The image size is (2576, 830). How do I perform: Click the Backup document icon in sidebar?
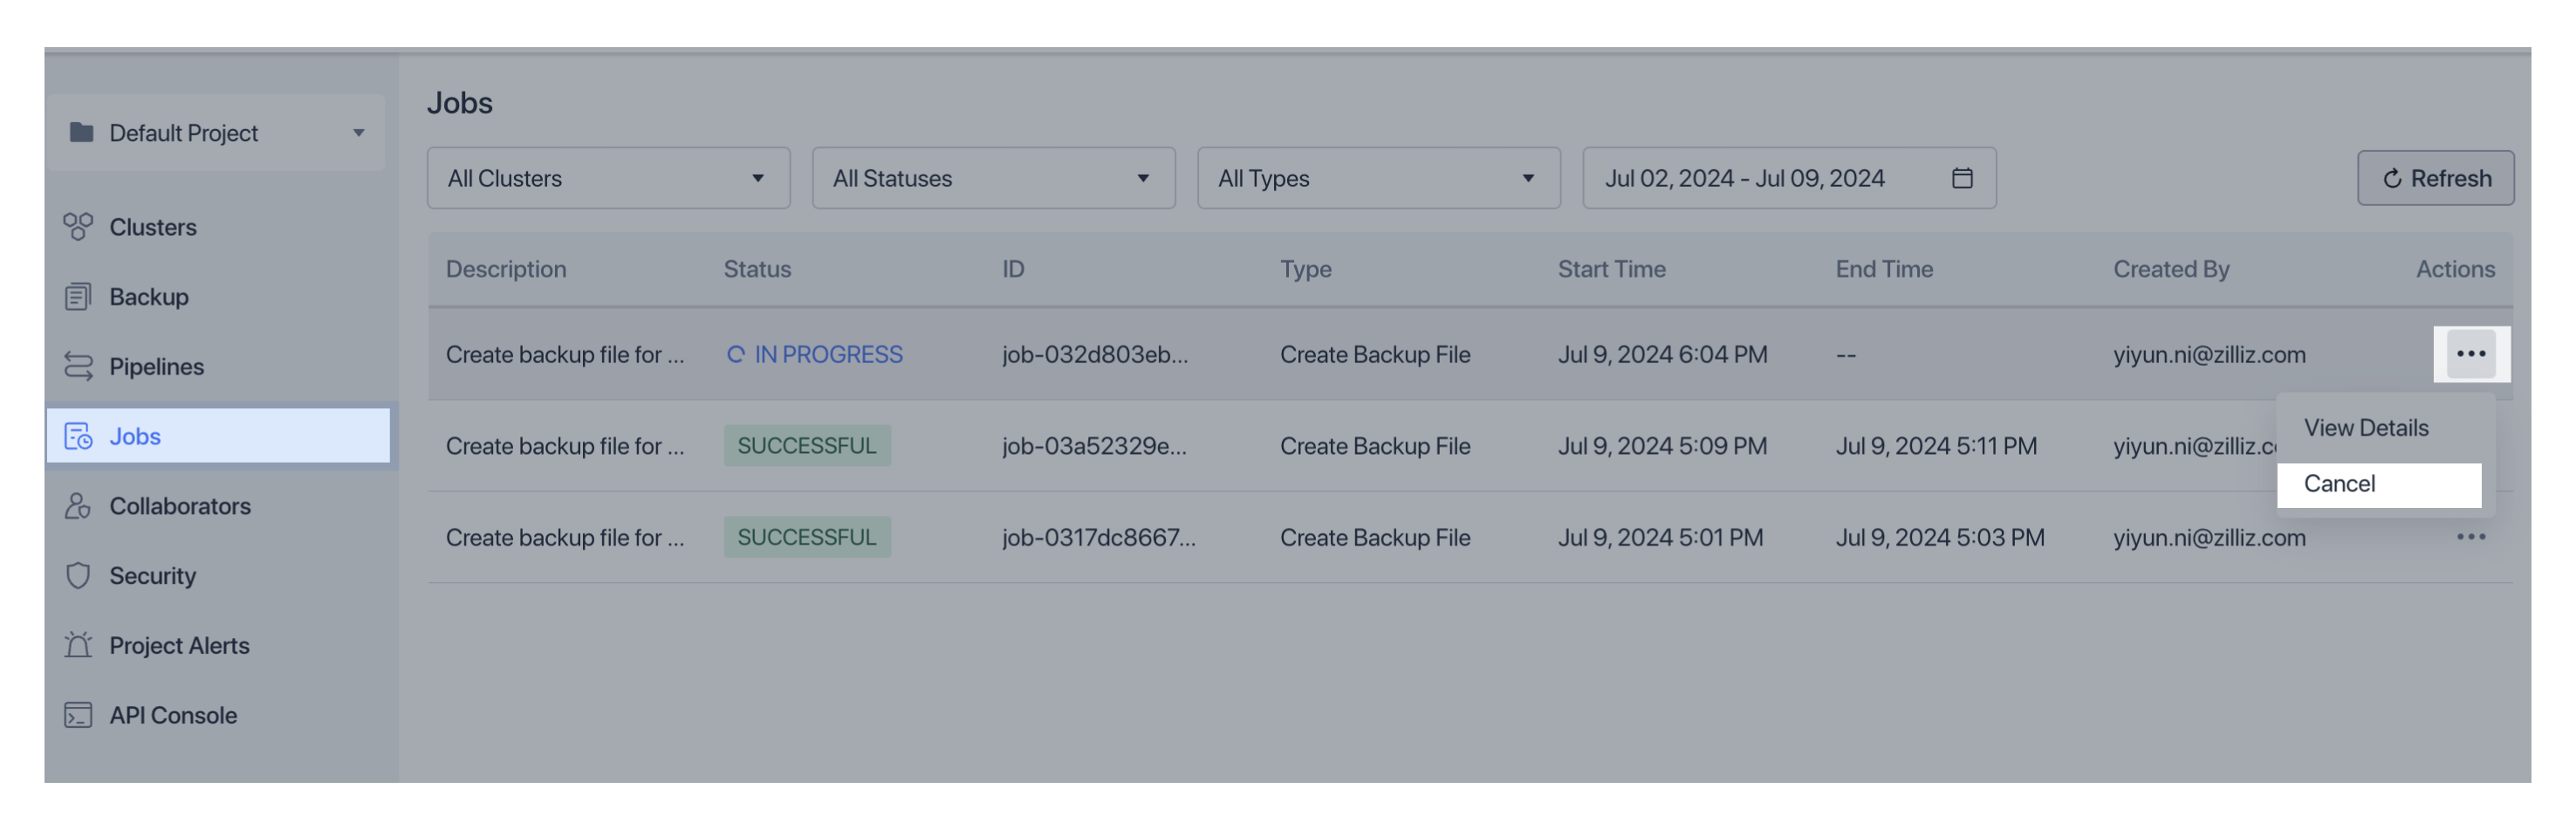[78, 297]
